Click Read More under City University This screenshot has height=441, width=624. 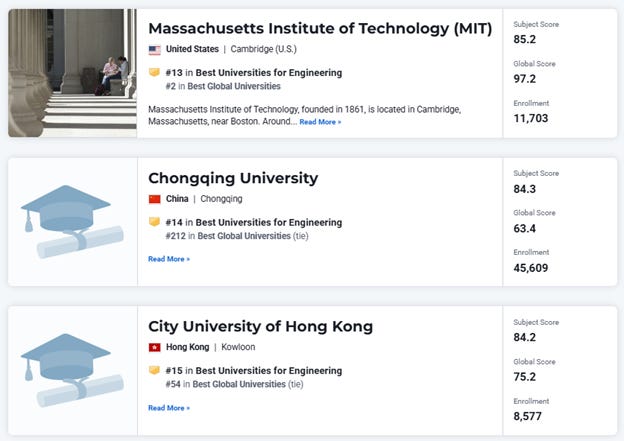pyautogui.click(x=169, y=408)
